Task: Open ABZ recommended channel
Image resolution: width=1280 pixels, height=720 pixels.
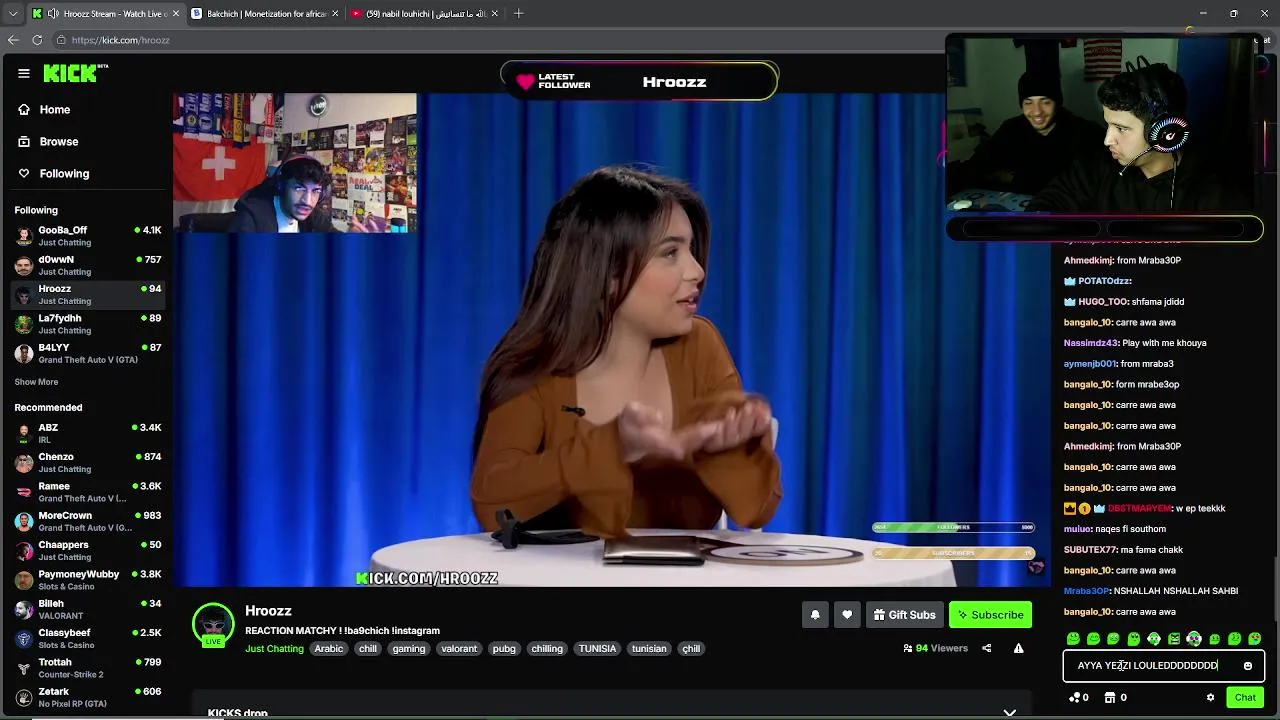Action: 88,433
